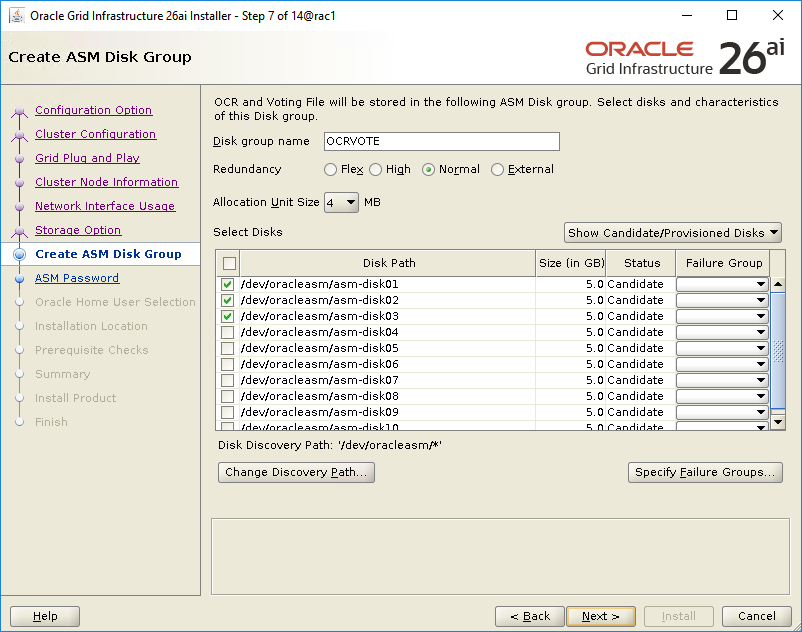Check the asm-disk08 checkbox
This screenshot has height=632, width=802.
(228, 396)
